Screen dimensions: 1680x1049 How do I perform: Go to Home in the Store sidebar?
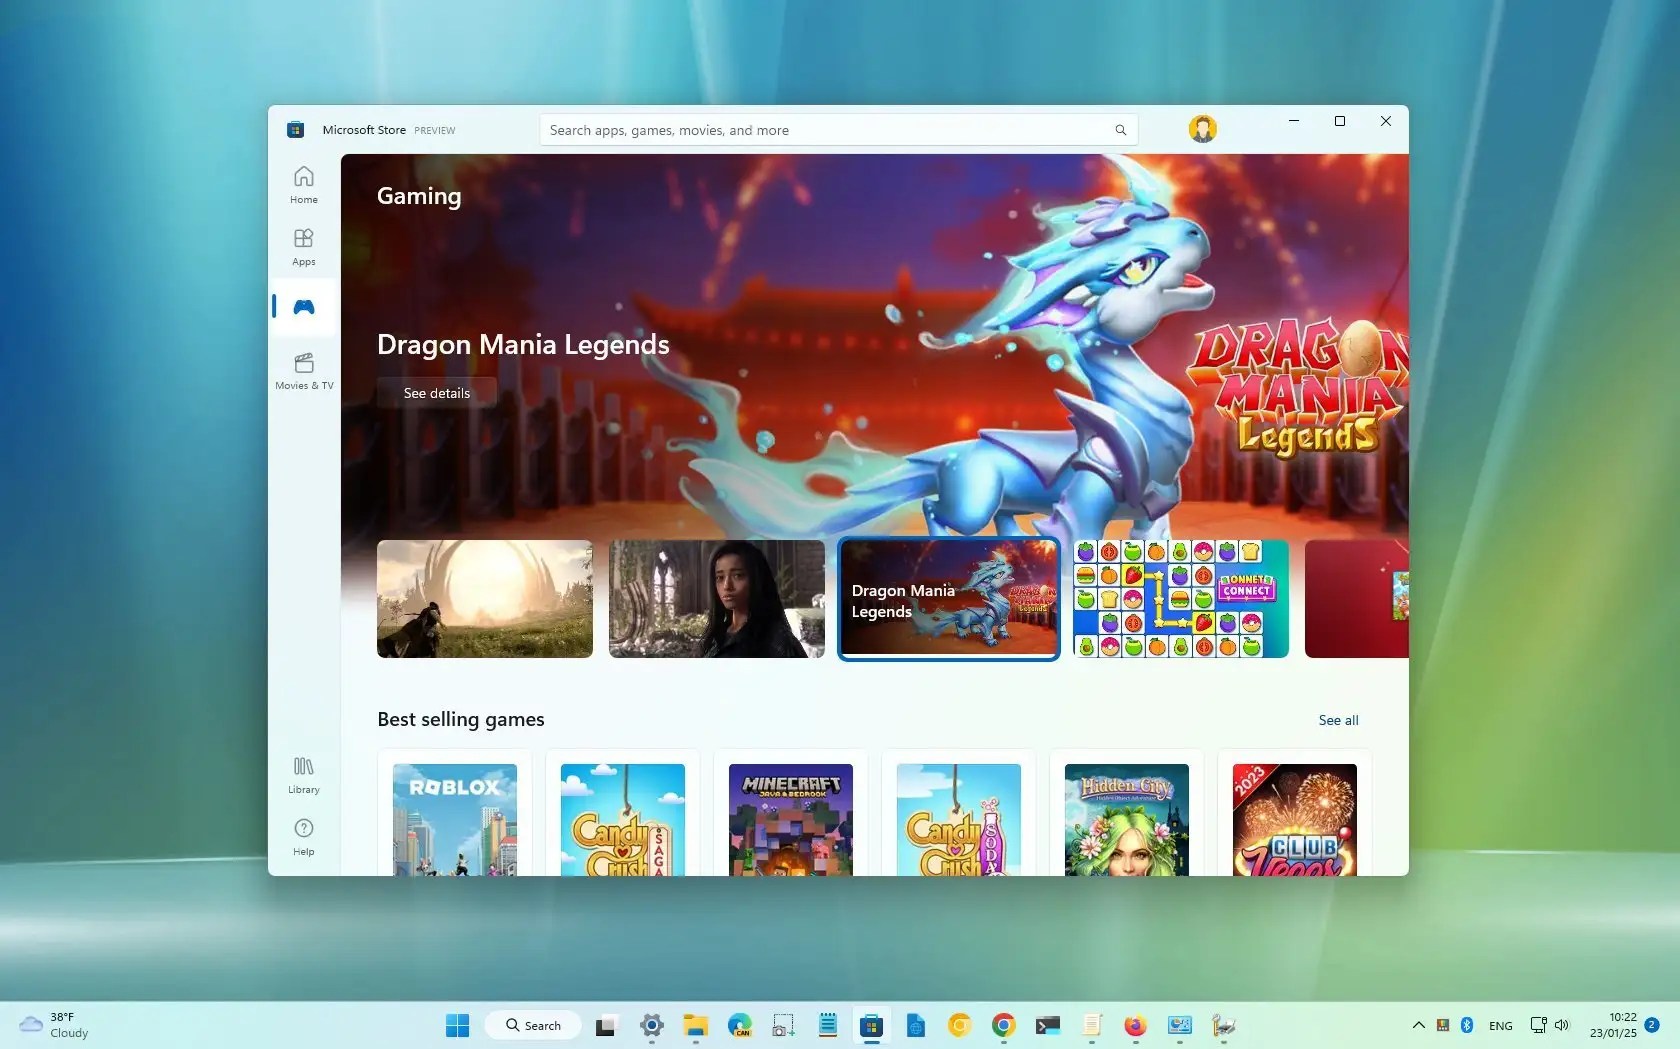pos(303,184)
